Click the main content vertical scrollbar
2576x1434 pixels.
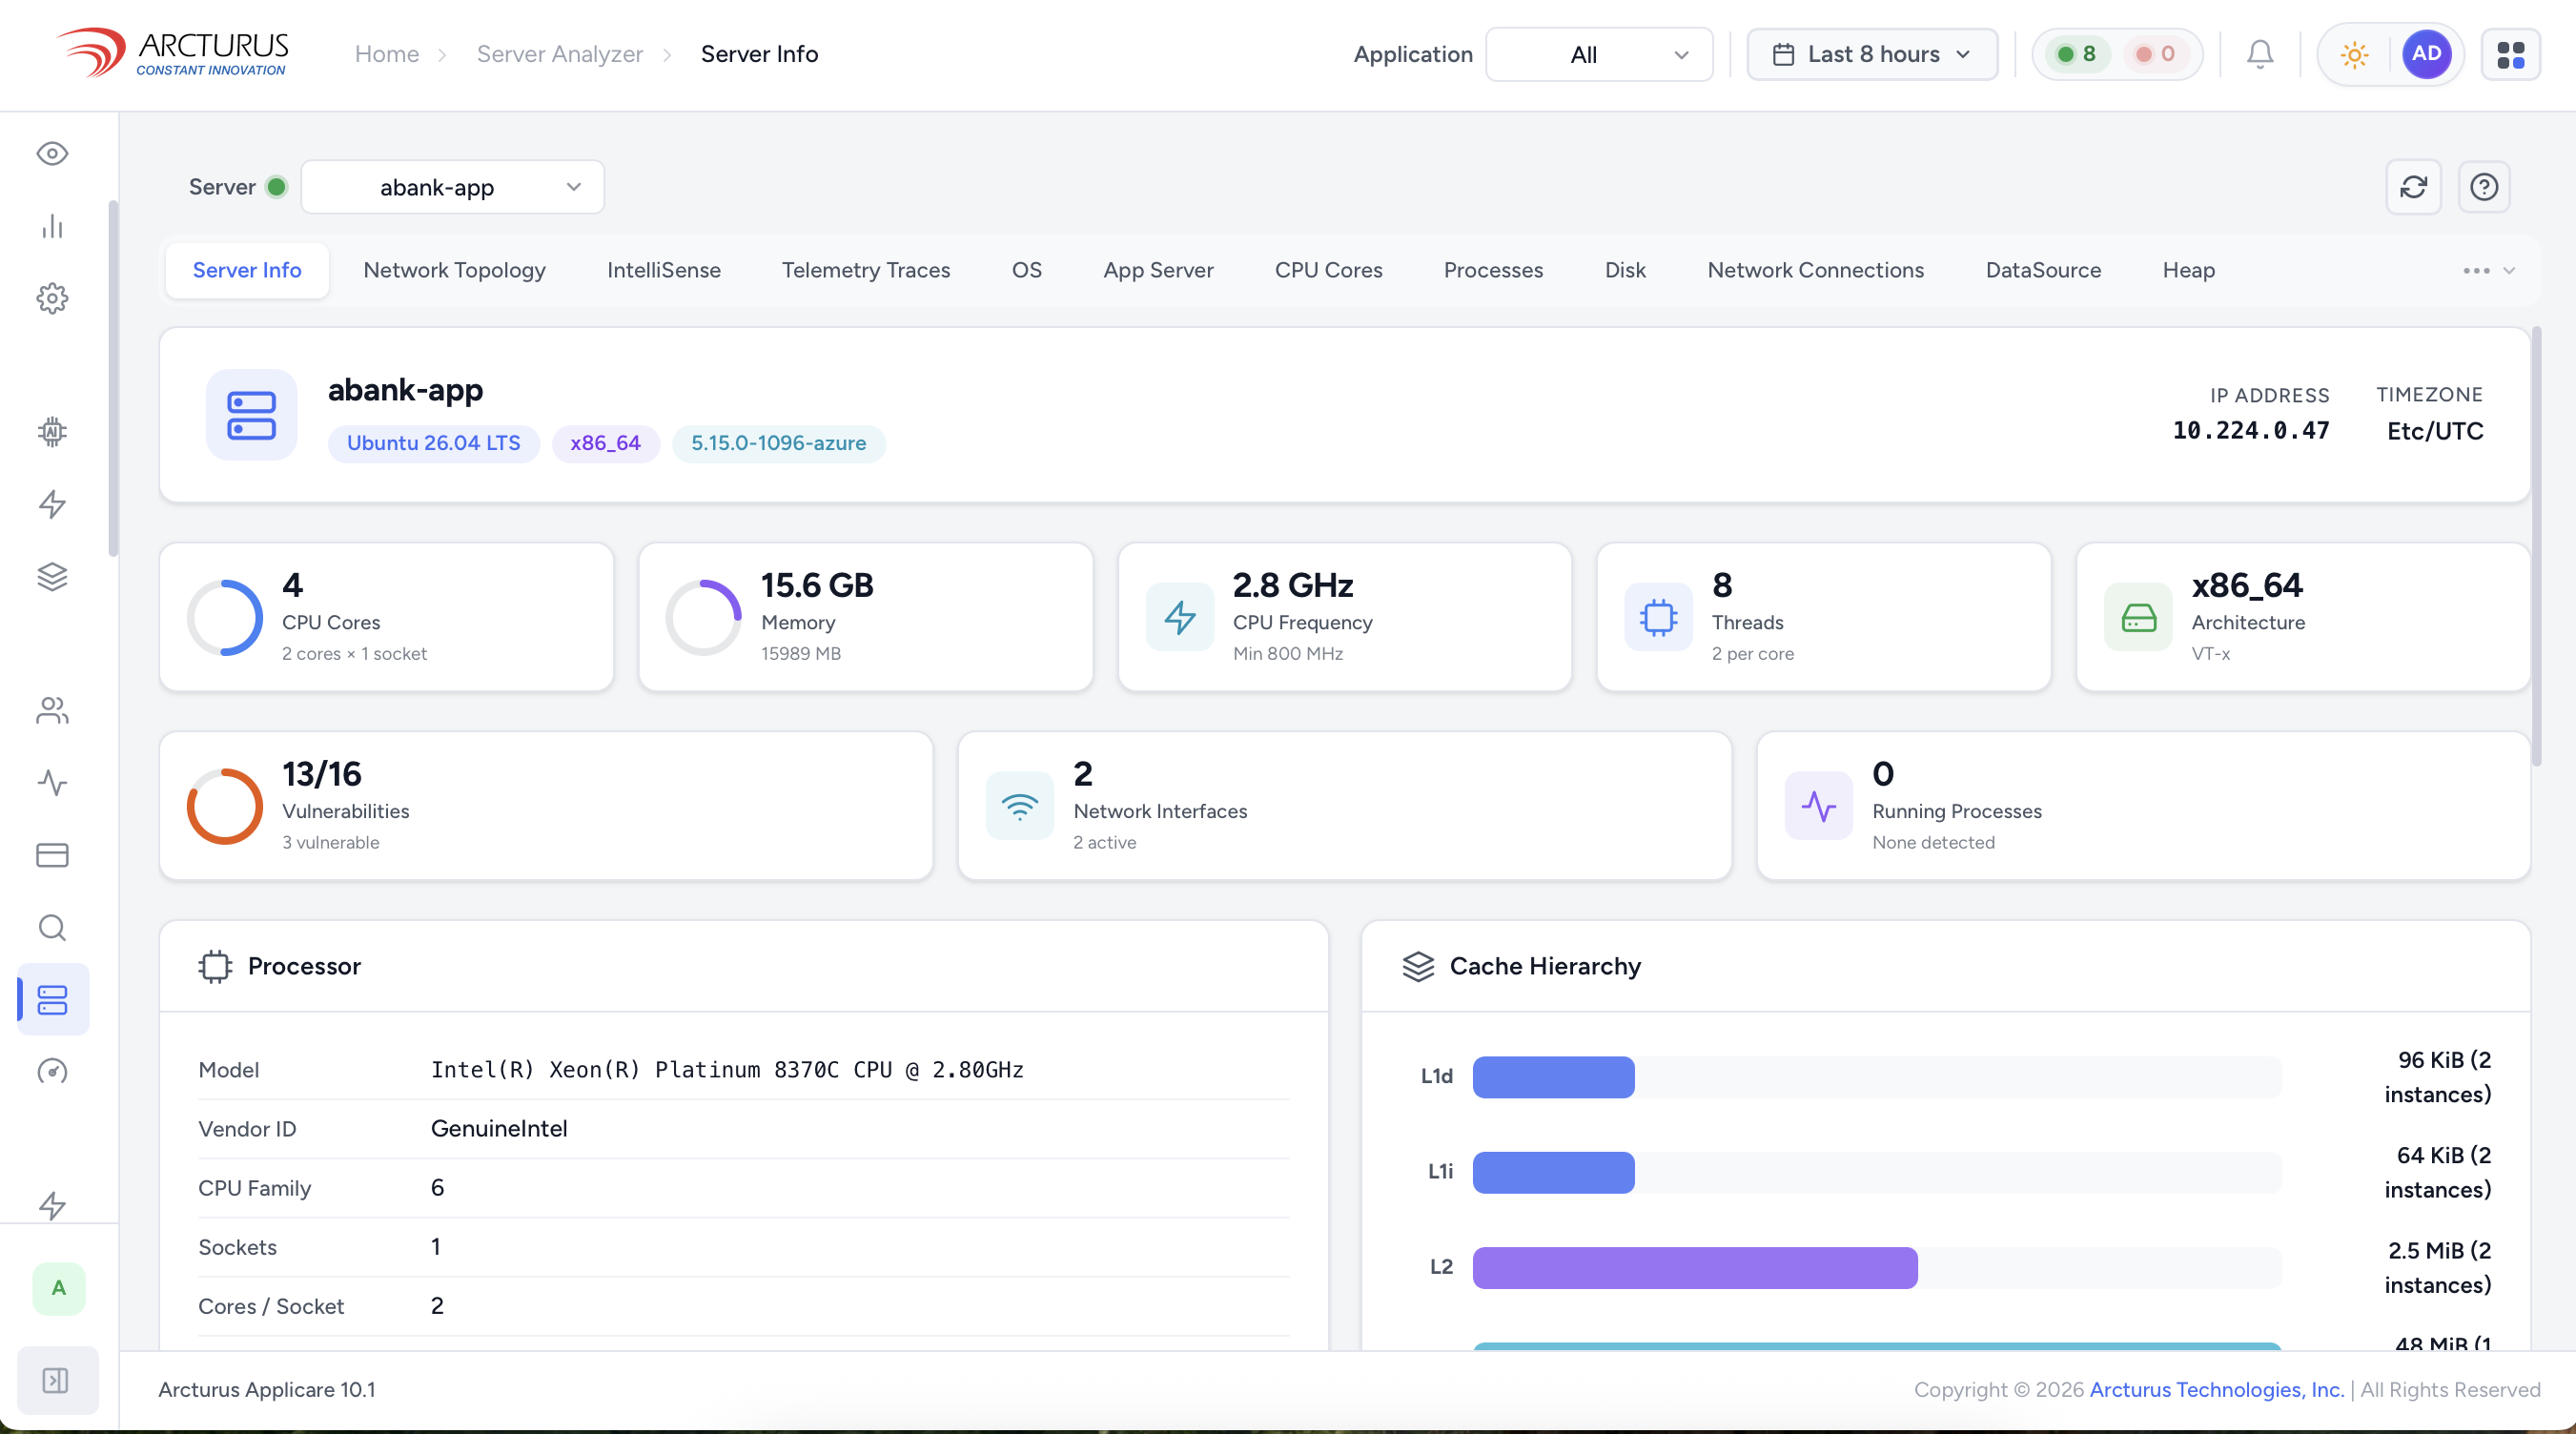[2536, 546]
